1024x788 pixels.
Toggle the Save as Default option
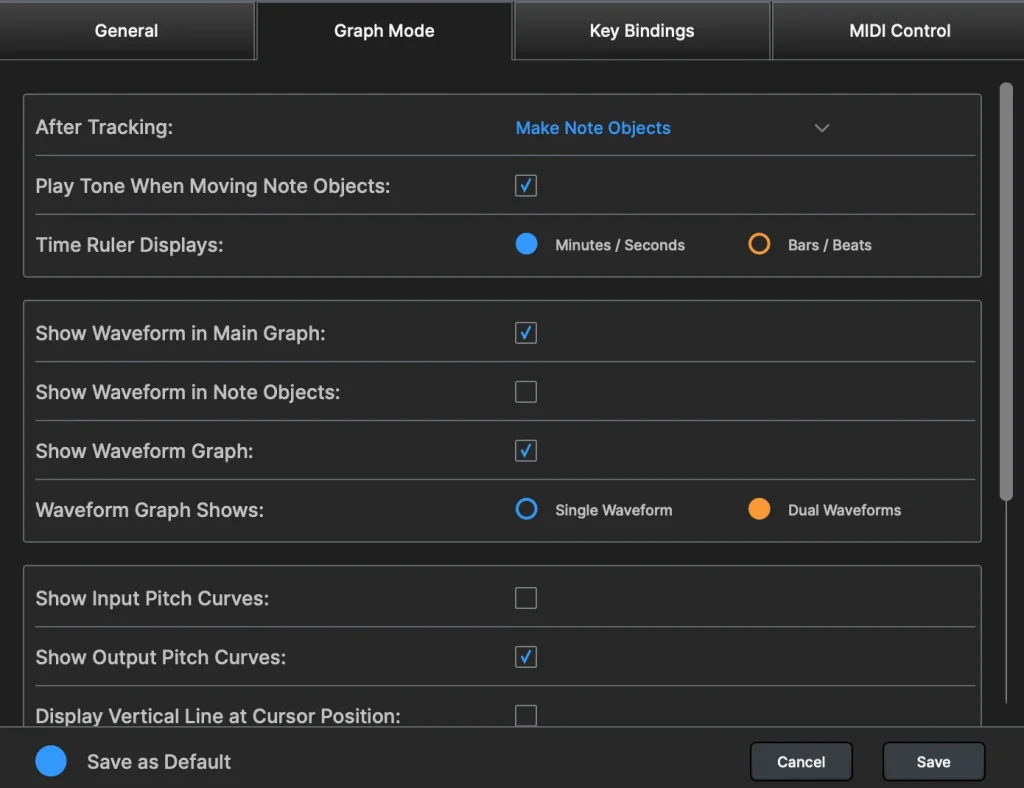[51, 761]
